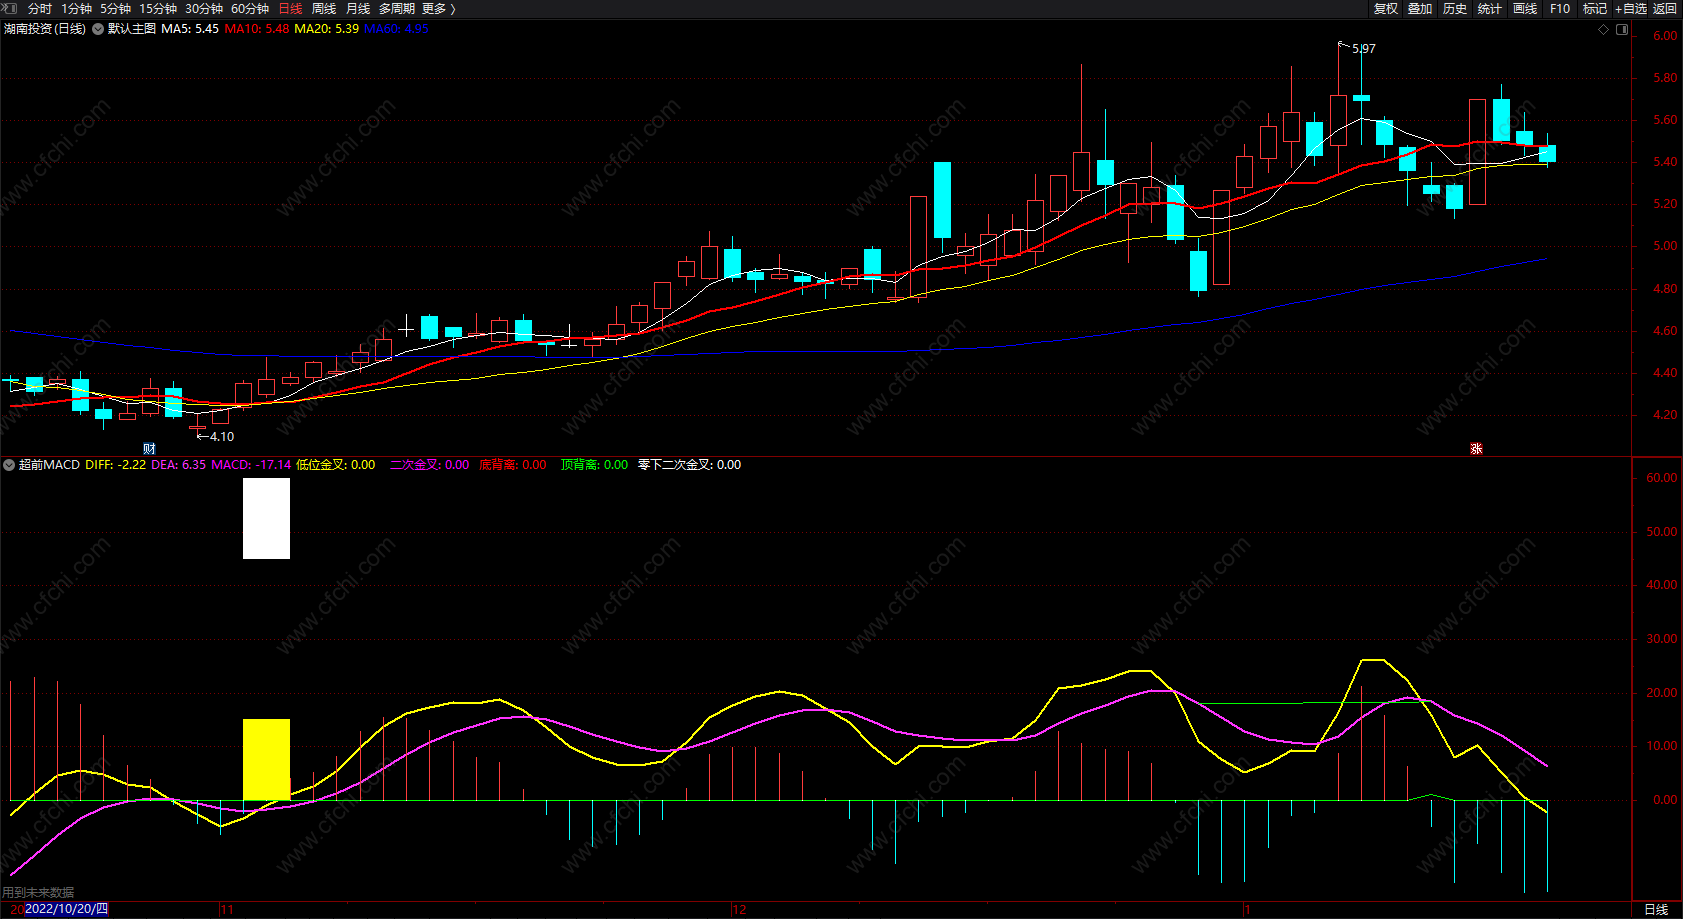Click the top-left collapse toolbar icon
Viewport: 1683px width, 919px height.
9,8
